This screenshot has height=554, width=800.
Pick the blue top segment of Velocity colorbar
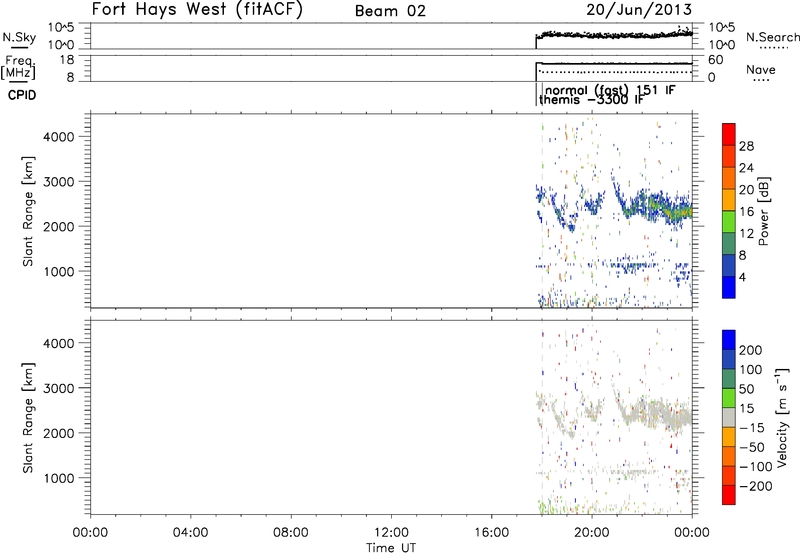[x=729, y=340]
